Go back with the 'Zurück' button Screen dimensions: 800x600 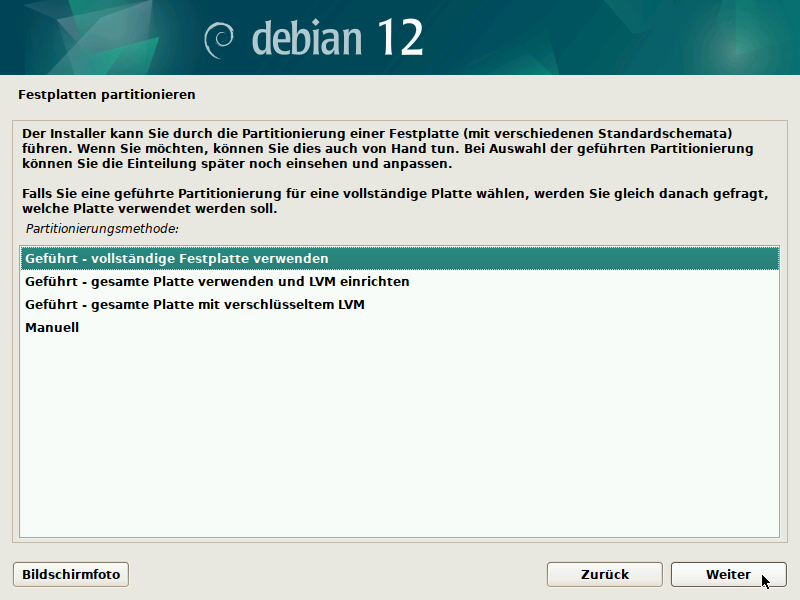(x=604, y=574)
